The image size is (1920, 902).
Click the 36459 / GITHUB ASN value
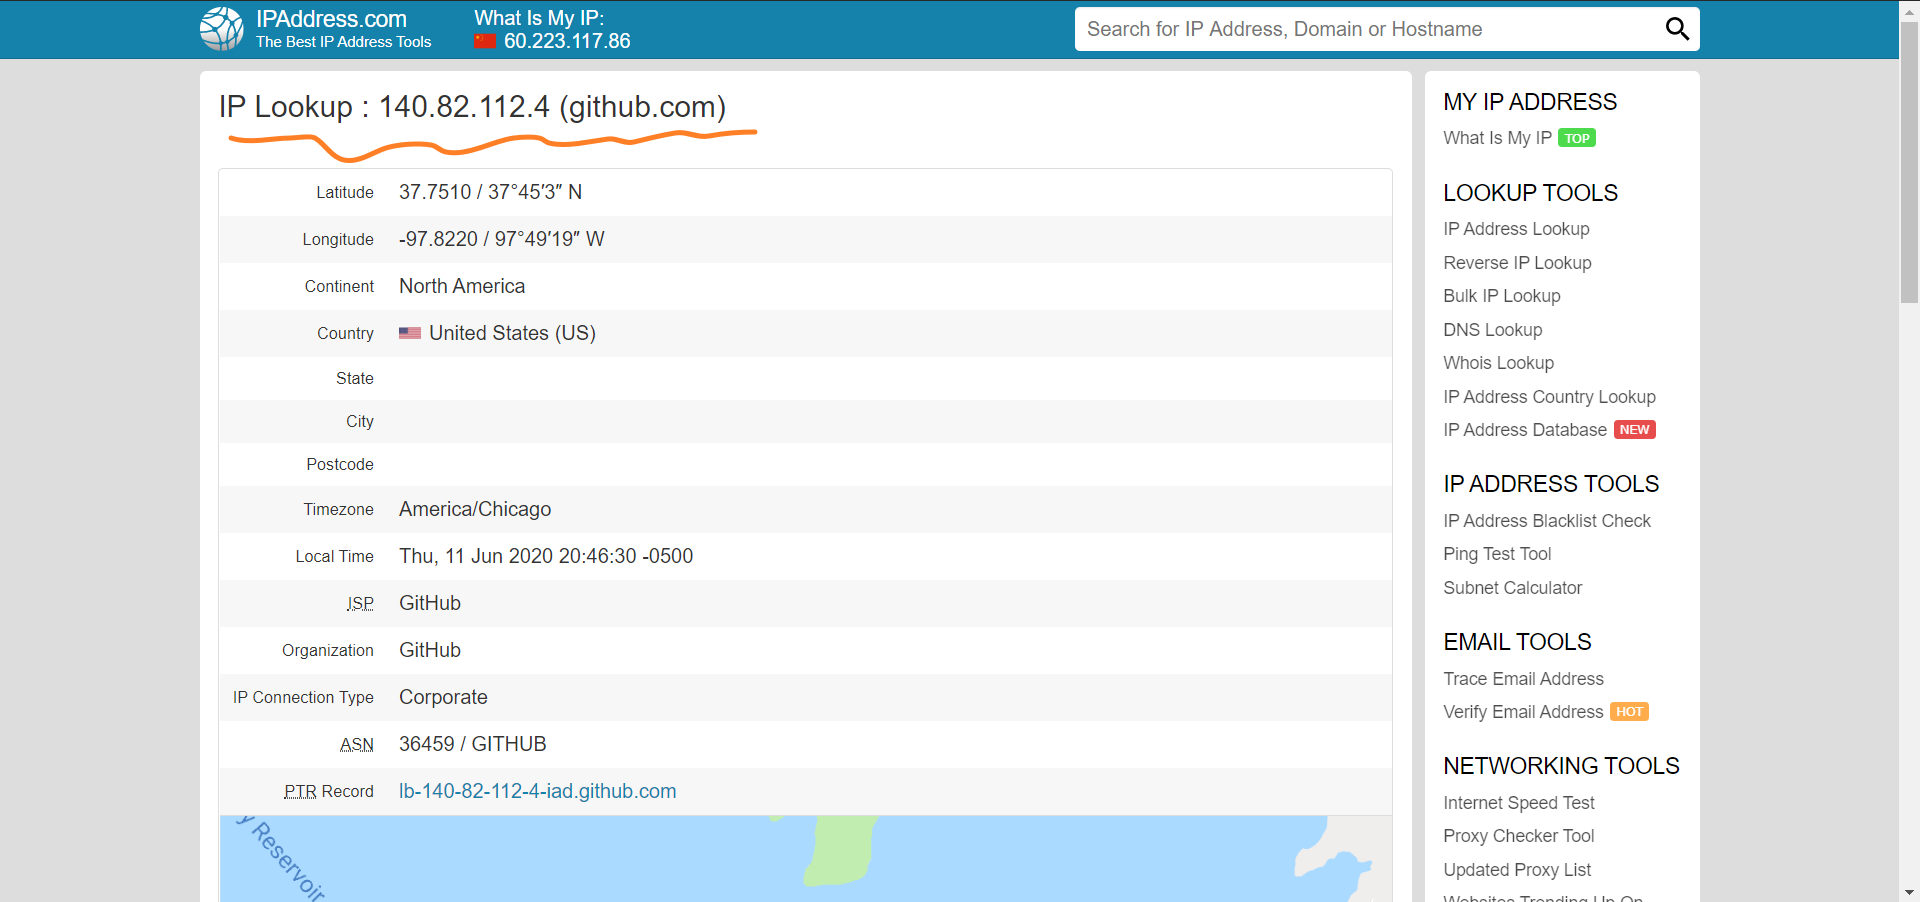coord(472,744)
